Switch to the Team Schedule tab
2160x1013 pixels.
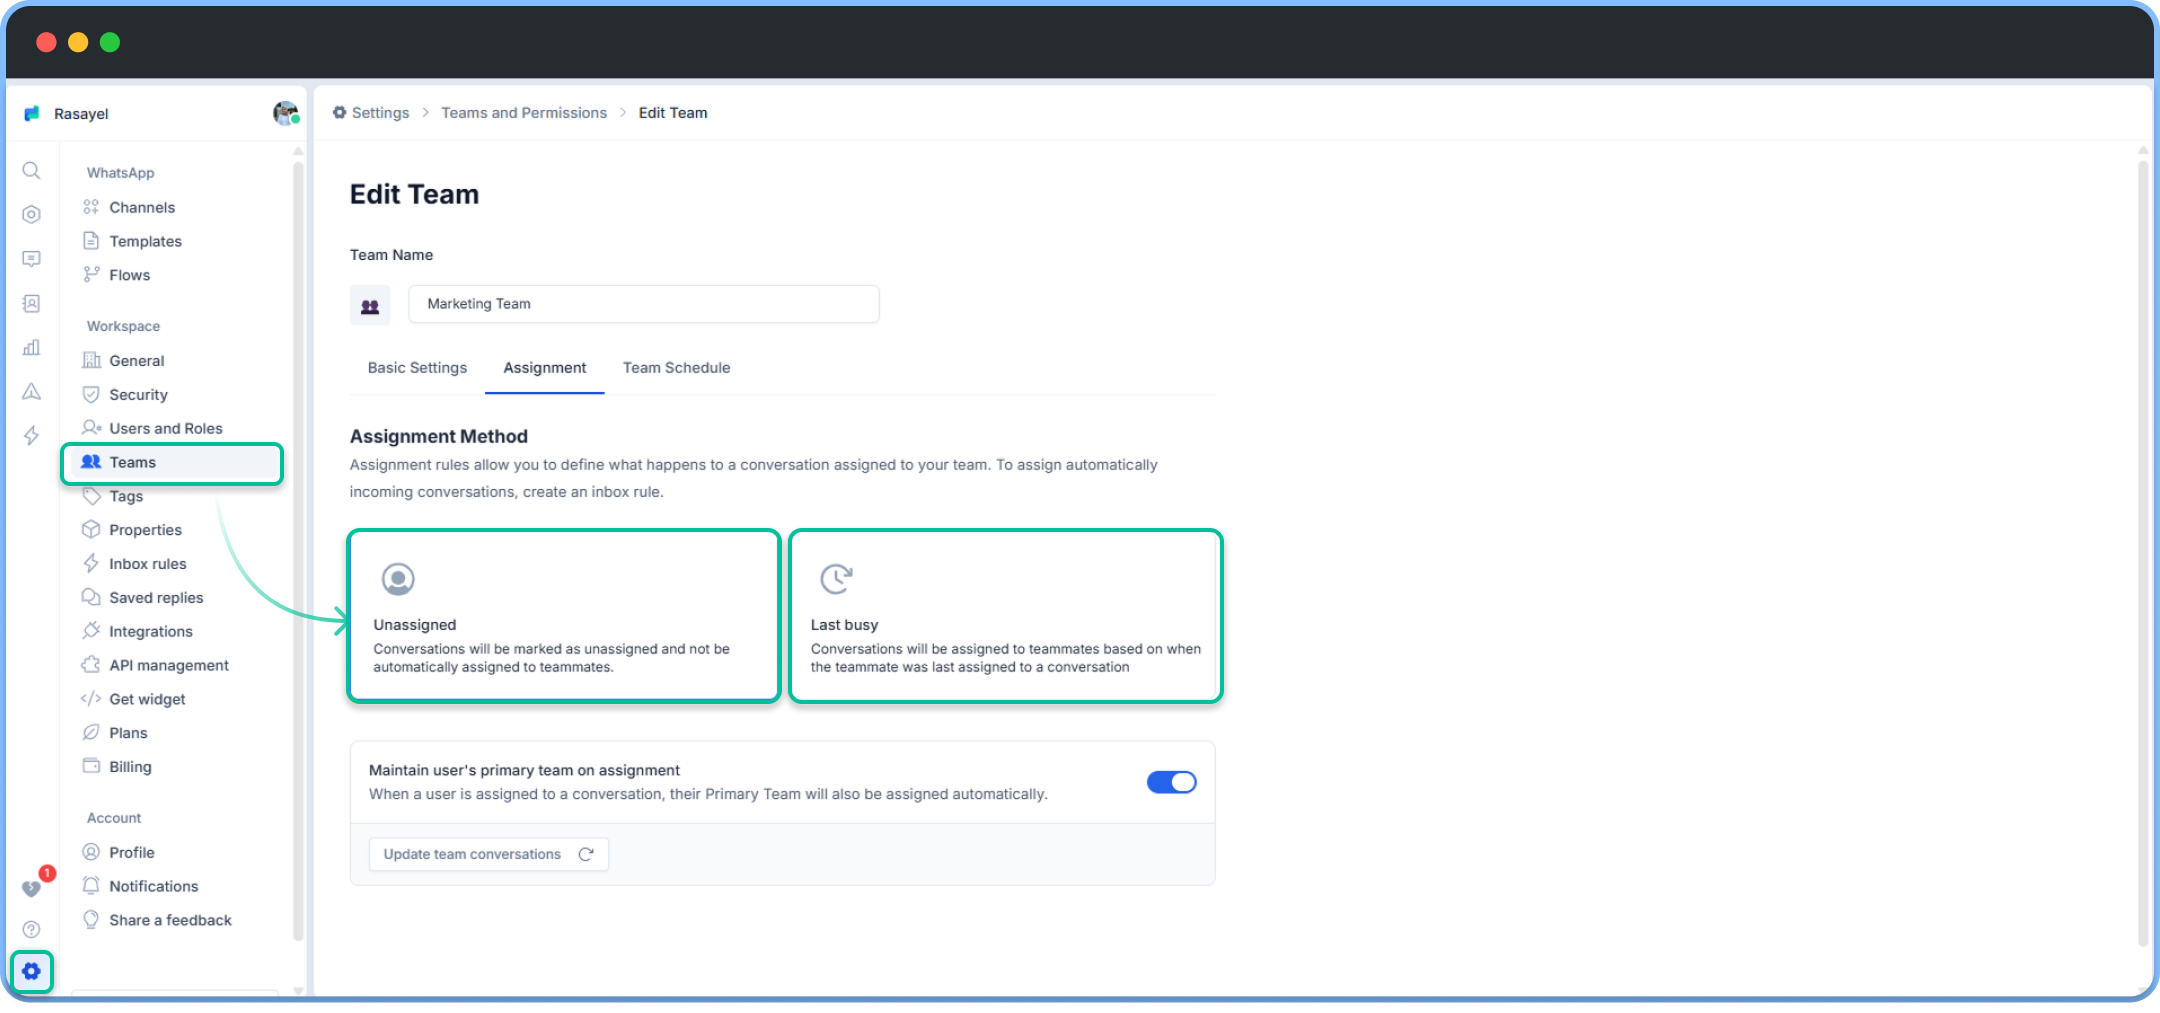(676, 368)
